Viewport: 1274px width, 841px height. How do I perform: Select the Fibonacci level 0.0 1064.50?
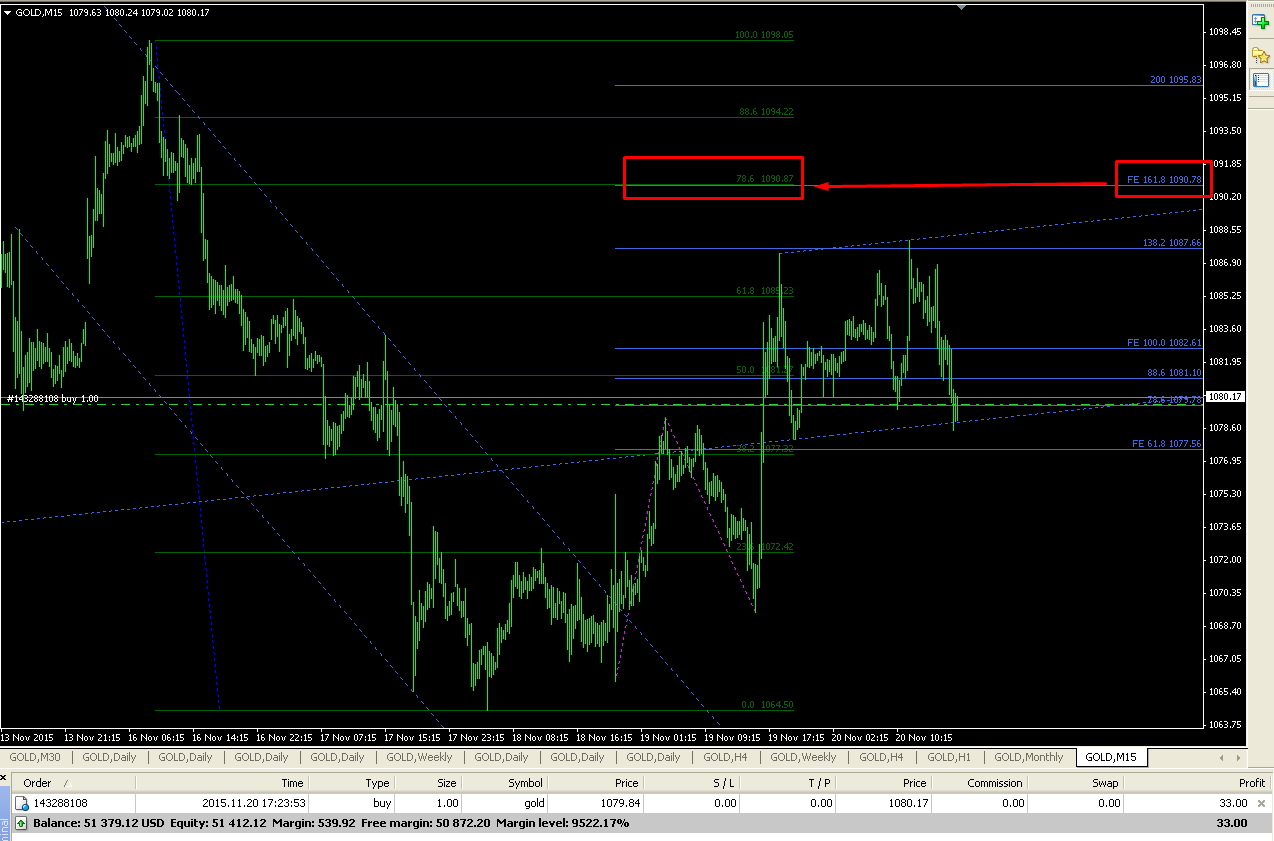point(767,705)
